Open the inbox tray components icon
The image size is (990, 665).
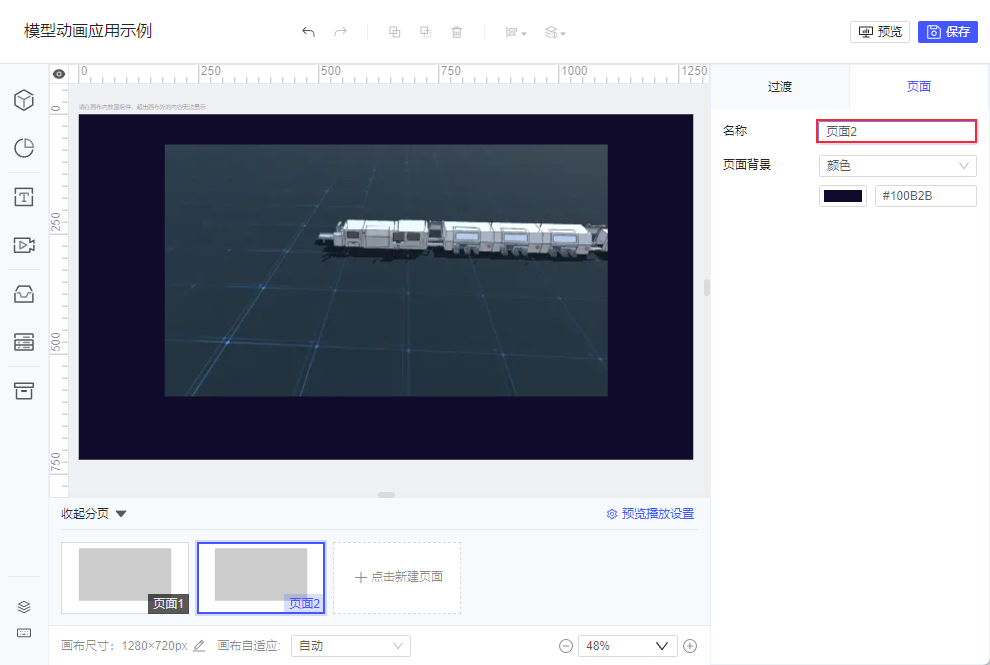click(24, 294)
